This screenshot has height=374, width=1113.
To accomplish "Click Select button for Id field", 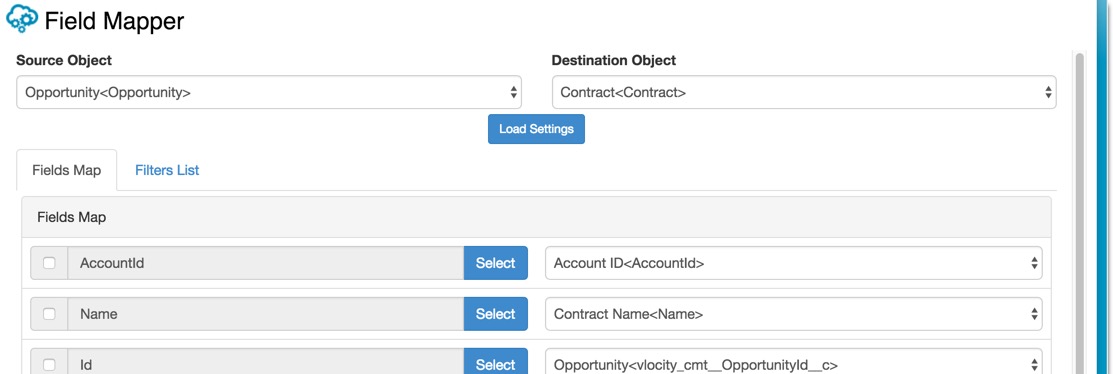I will tap(495, 361).
